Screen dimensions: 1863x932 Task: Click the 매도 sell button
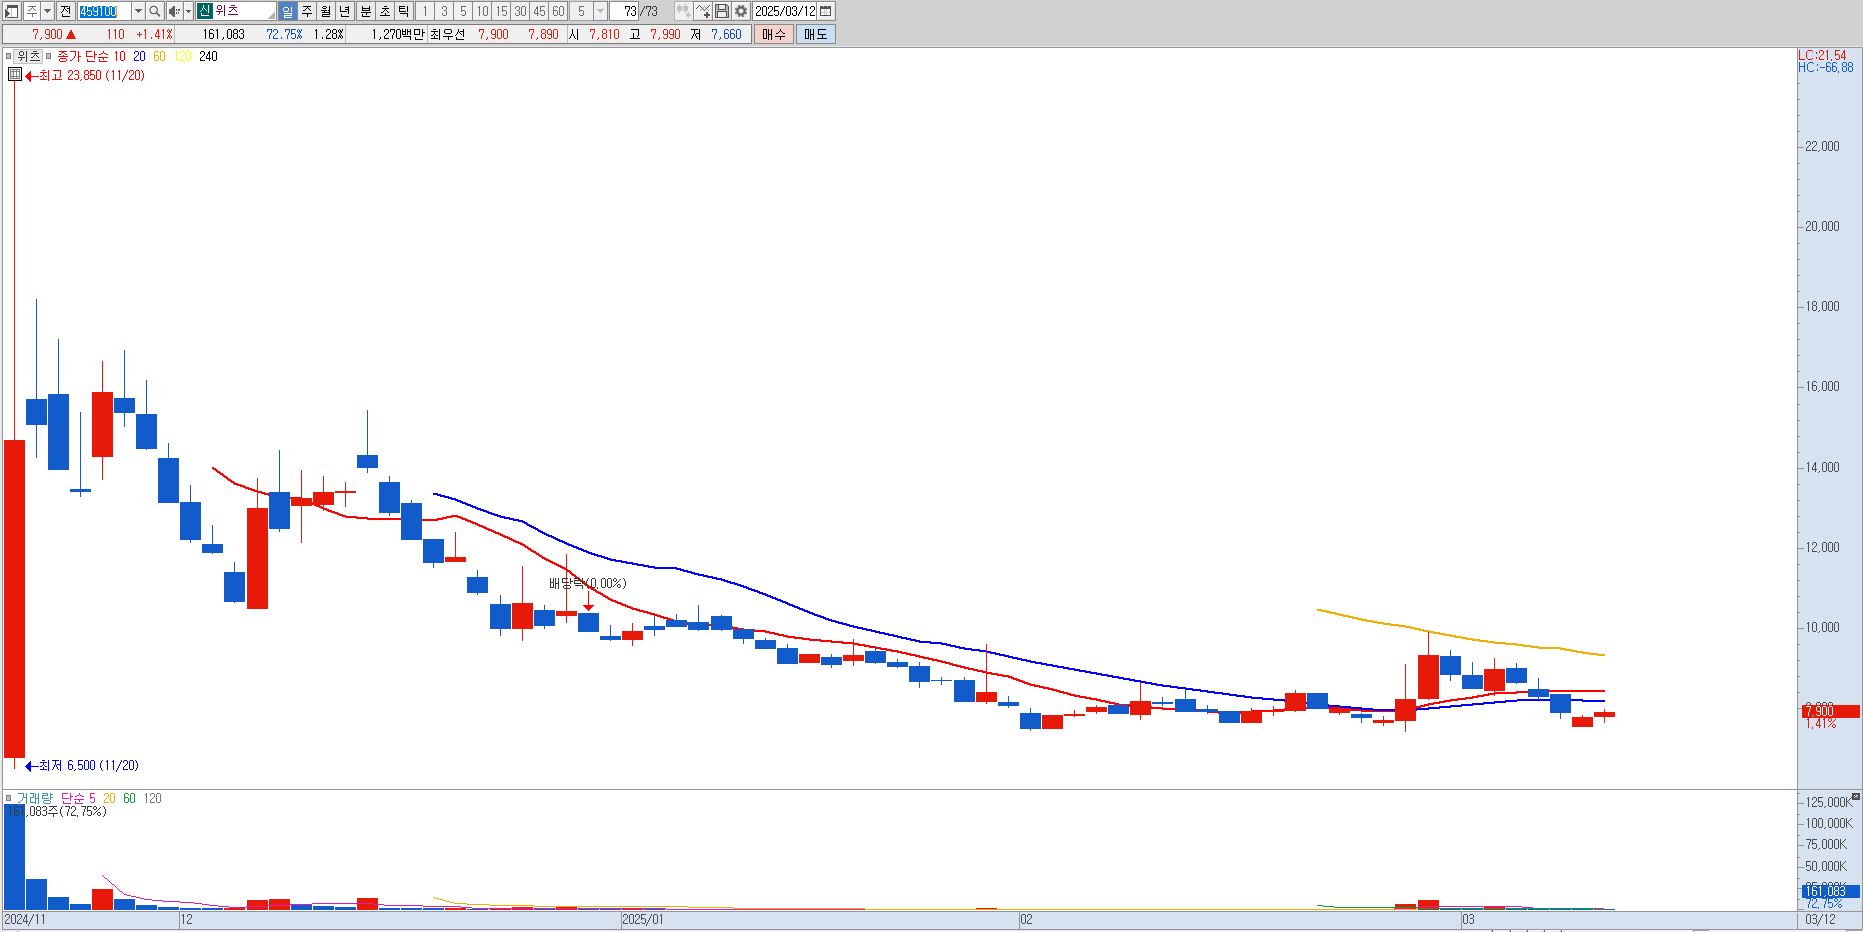click(x=815, y=34)
